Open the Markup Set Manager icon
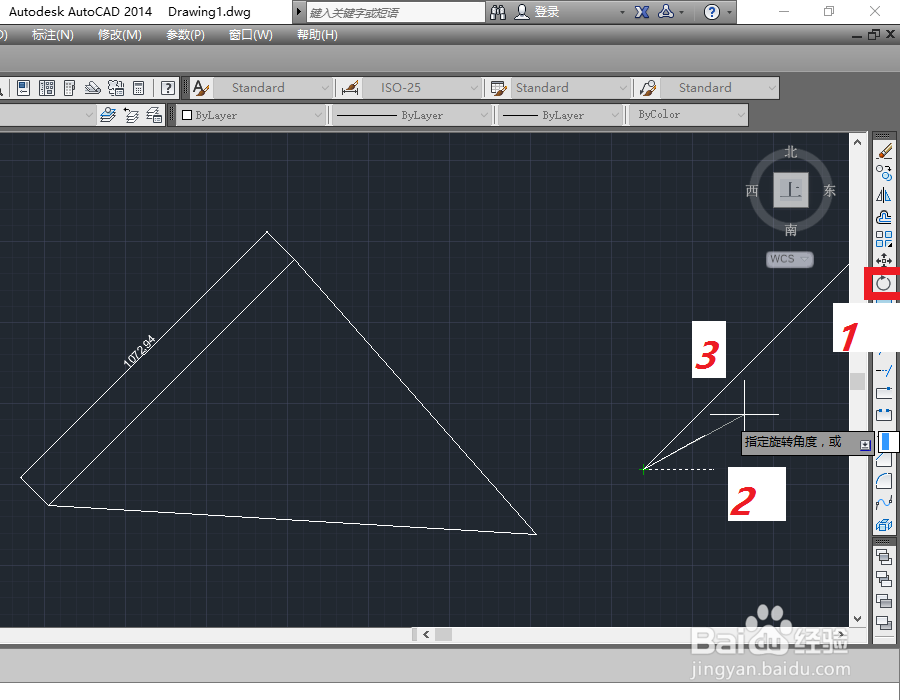 click(x=116, y=88)
